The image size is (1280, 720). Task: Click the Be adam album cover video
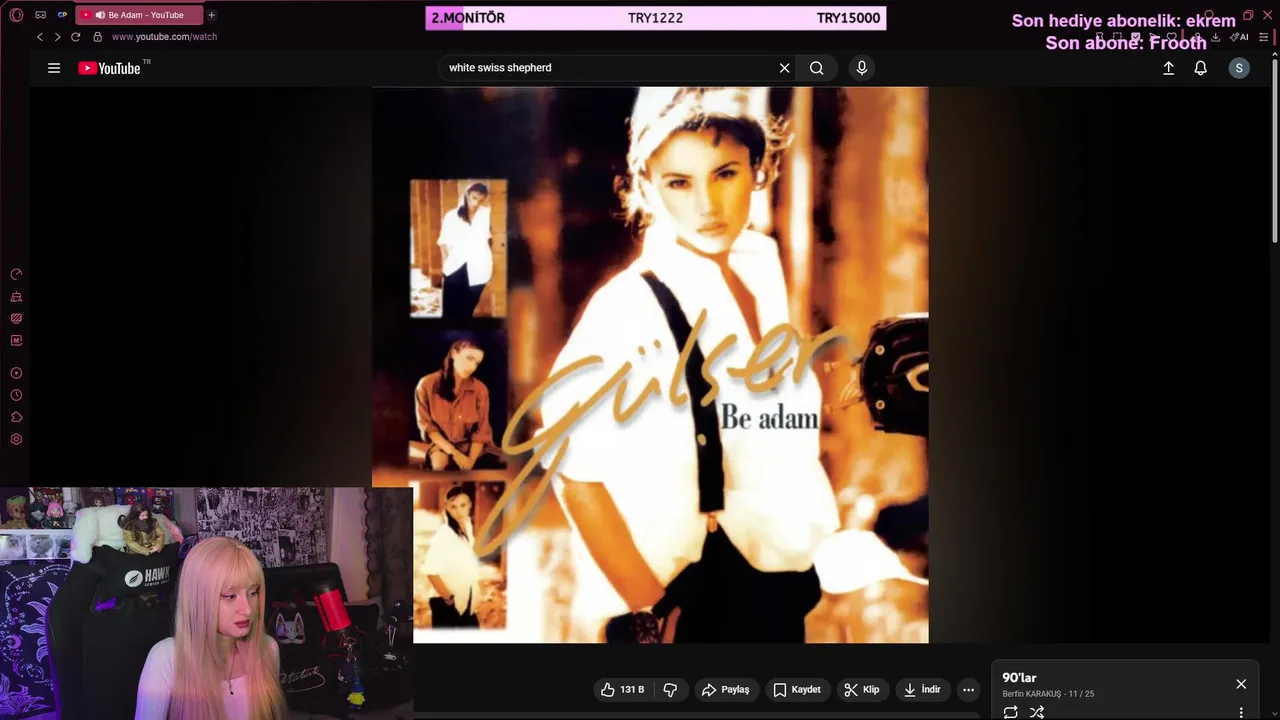pyautogui.click(x=650, y=364)
